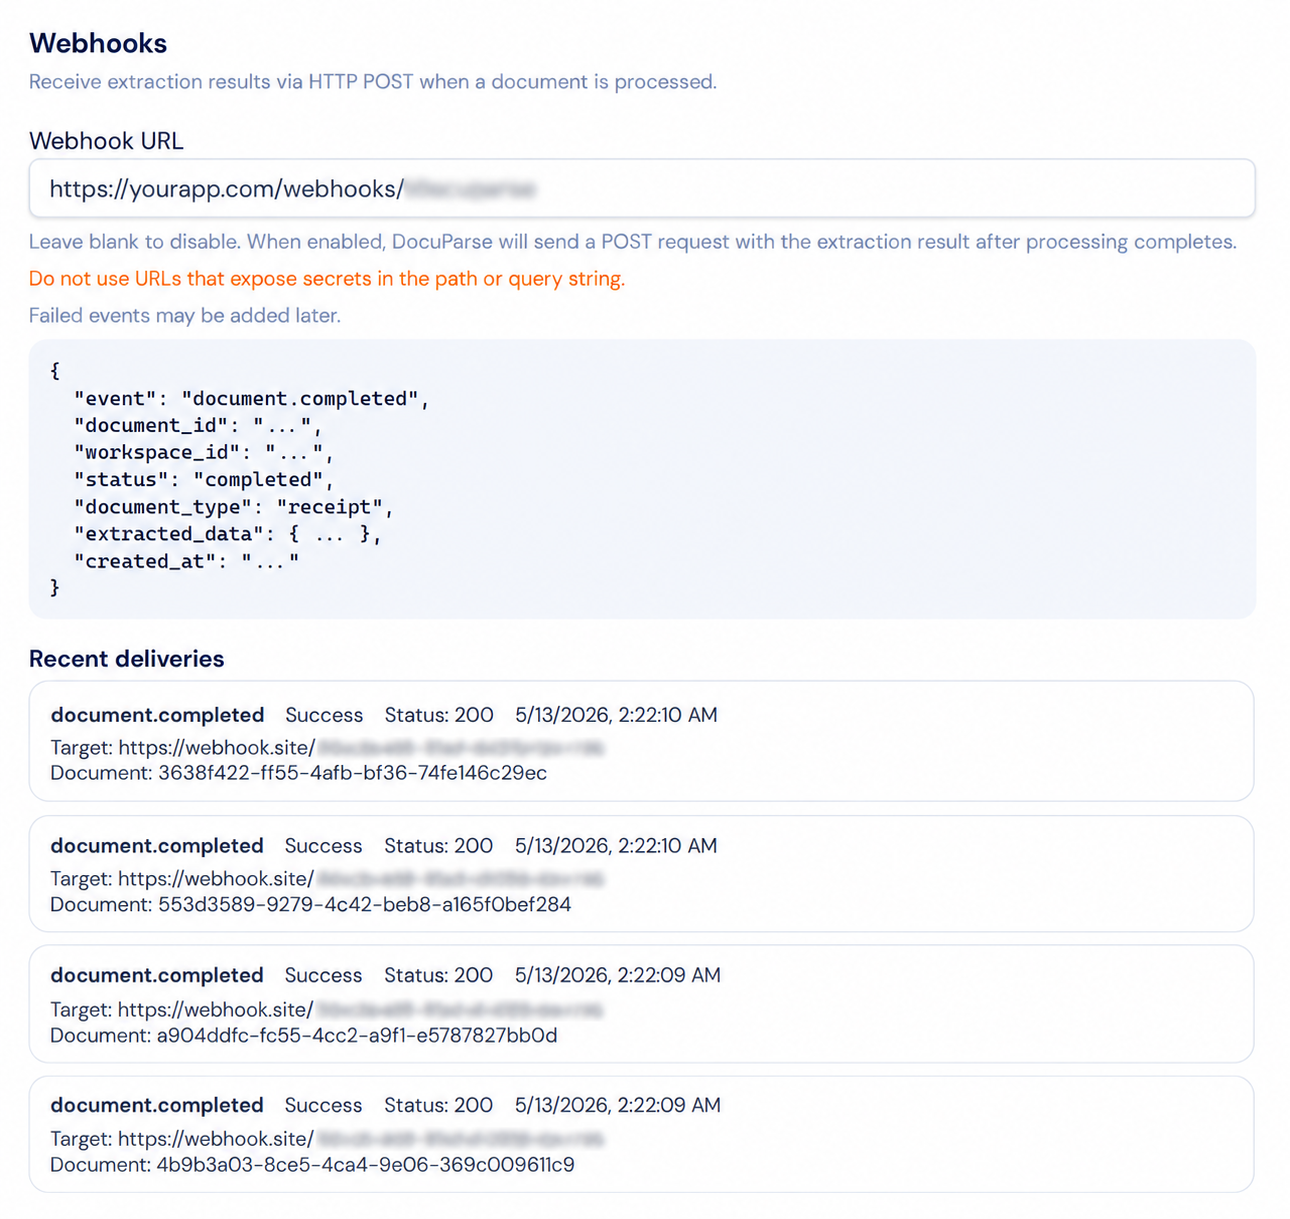
Task: Click 'Receive extraction results via HTTP POST' description
Action: tap(373, 82)
